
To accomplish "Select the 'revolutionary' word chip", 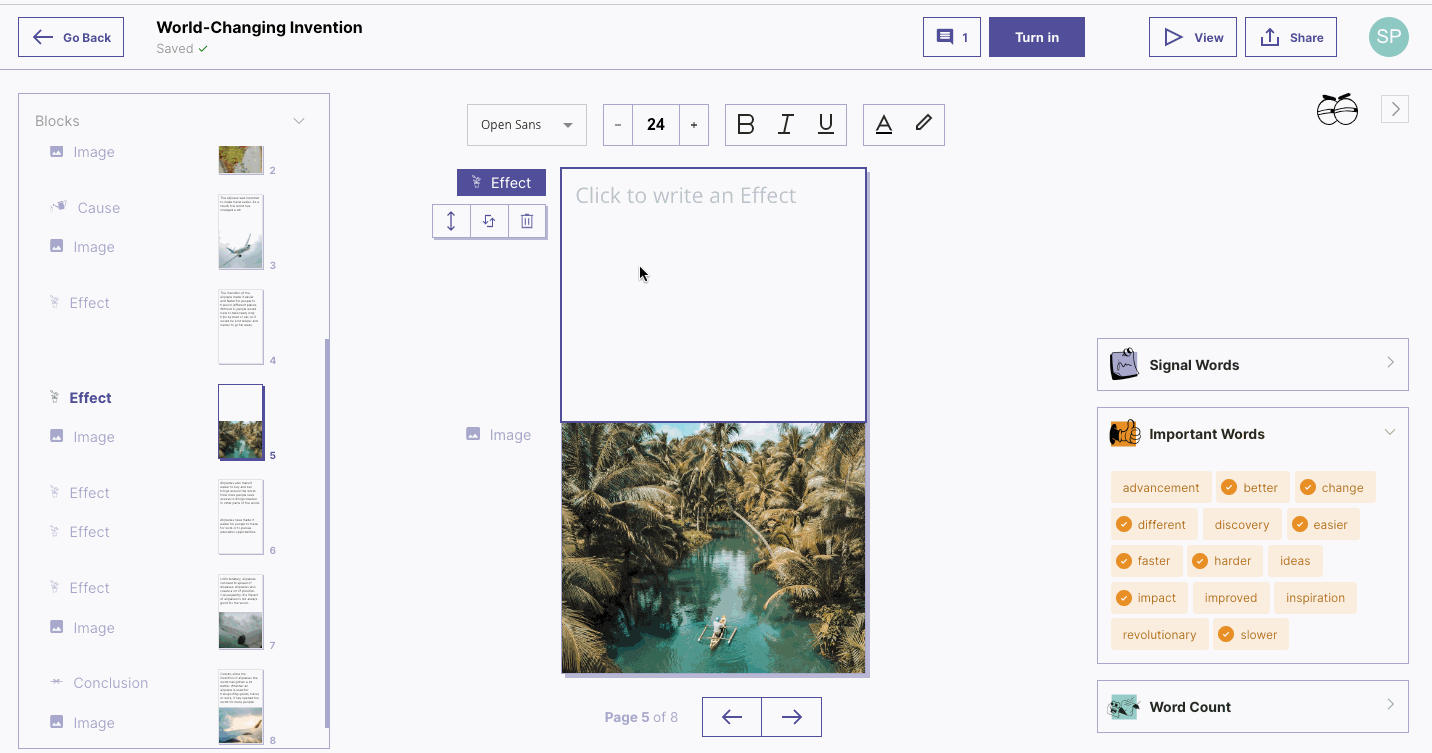I will 1159,635.
